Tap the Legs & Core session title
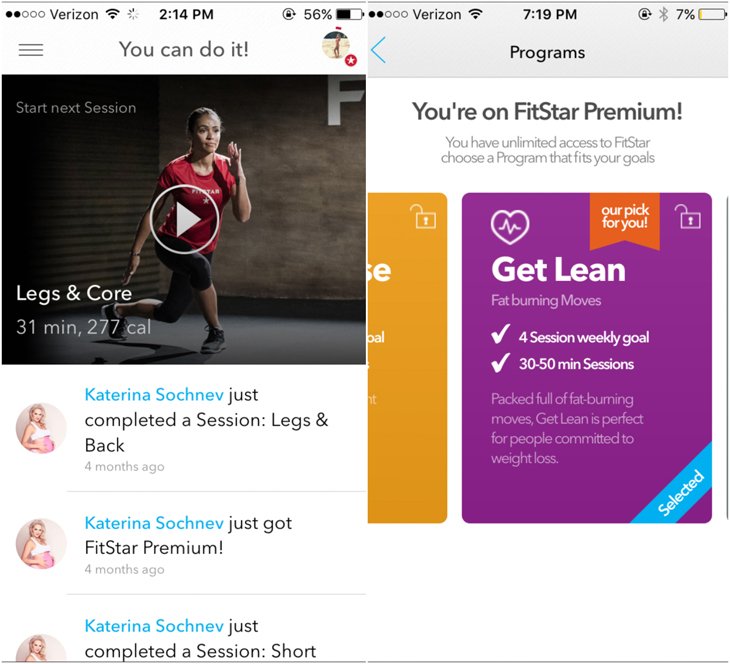 click(x=74, y=293)
